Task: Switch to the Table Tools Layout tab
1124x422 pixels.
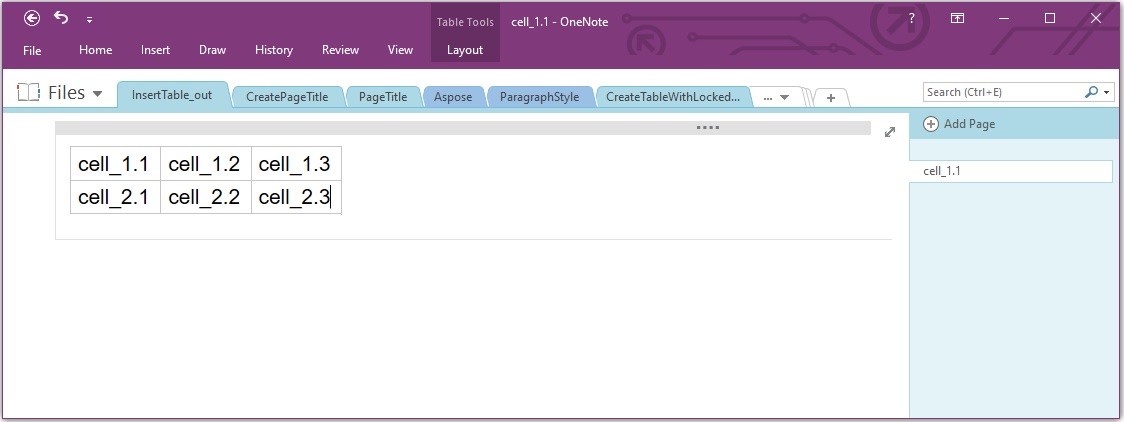Action: [x=465, y=50]
